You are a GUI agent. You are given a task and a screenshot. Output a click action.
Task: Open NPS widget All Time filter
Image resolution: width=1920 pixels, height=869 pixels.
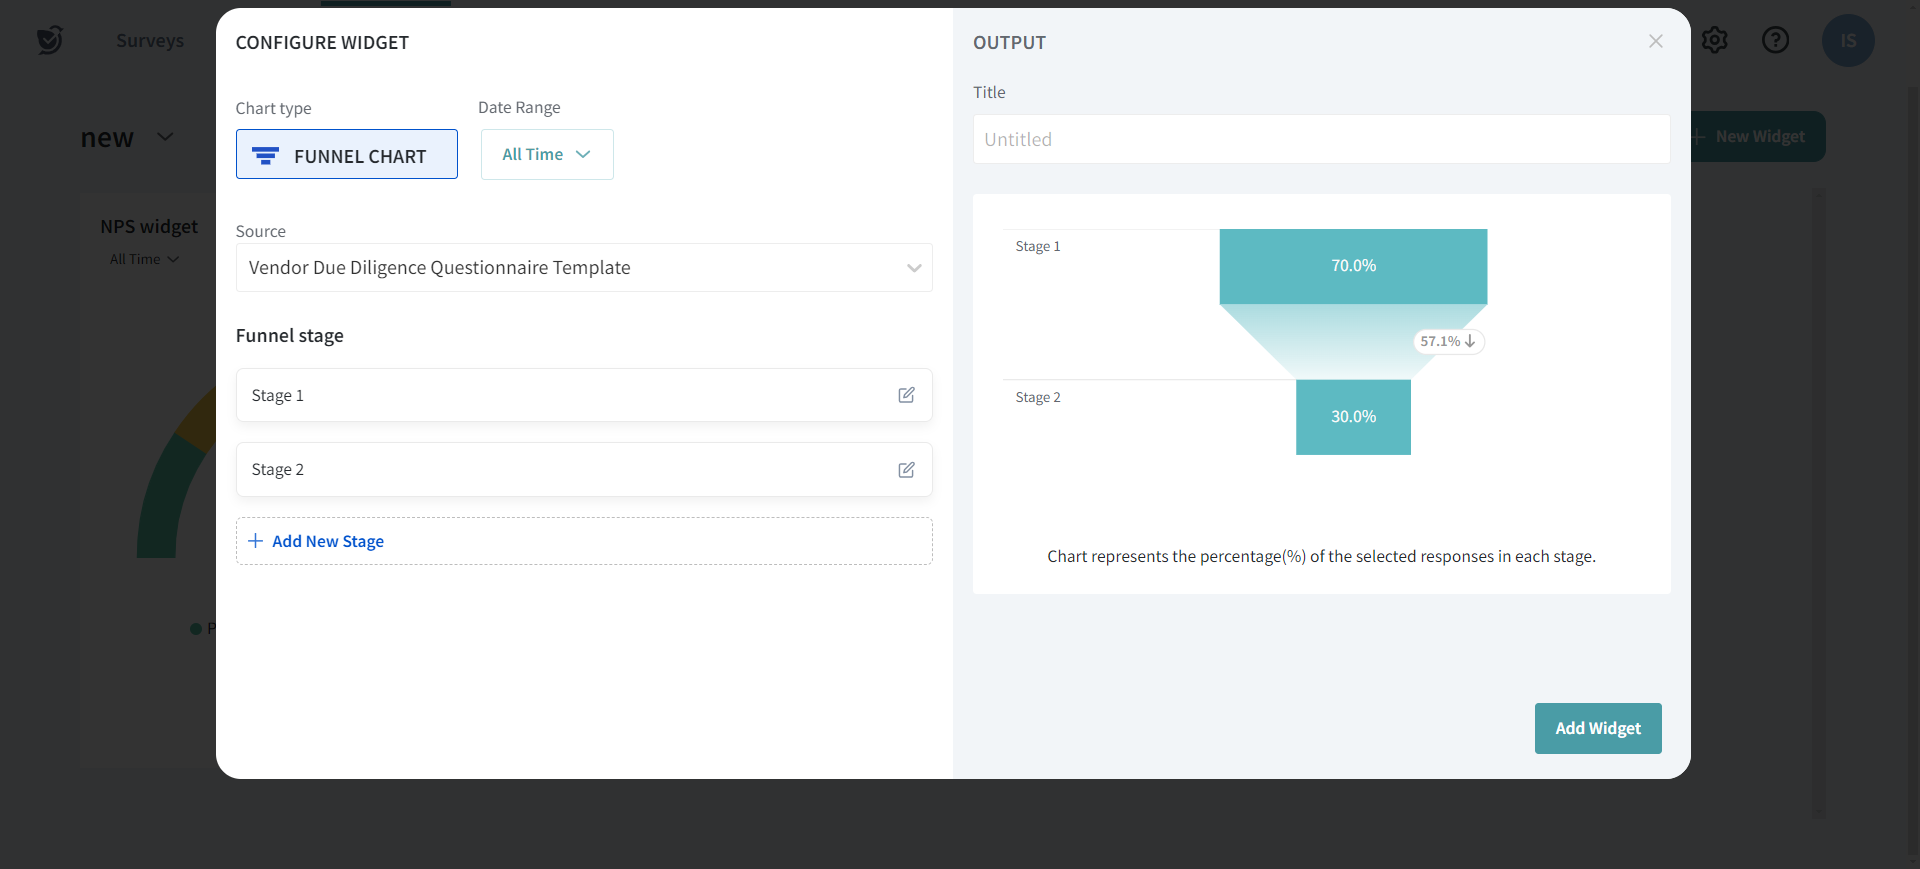tap(144, 260)
